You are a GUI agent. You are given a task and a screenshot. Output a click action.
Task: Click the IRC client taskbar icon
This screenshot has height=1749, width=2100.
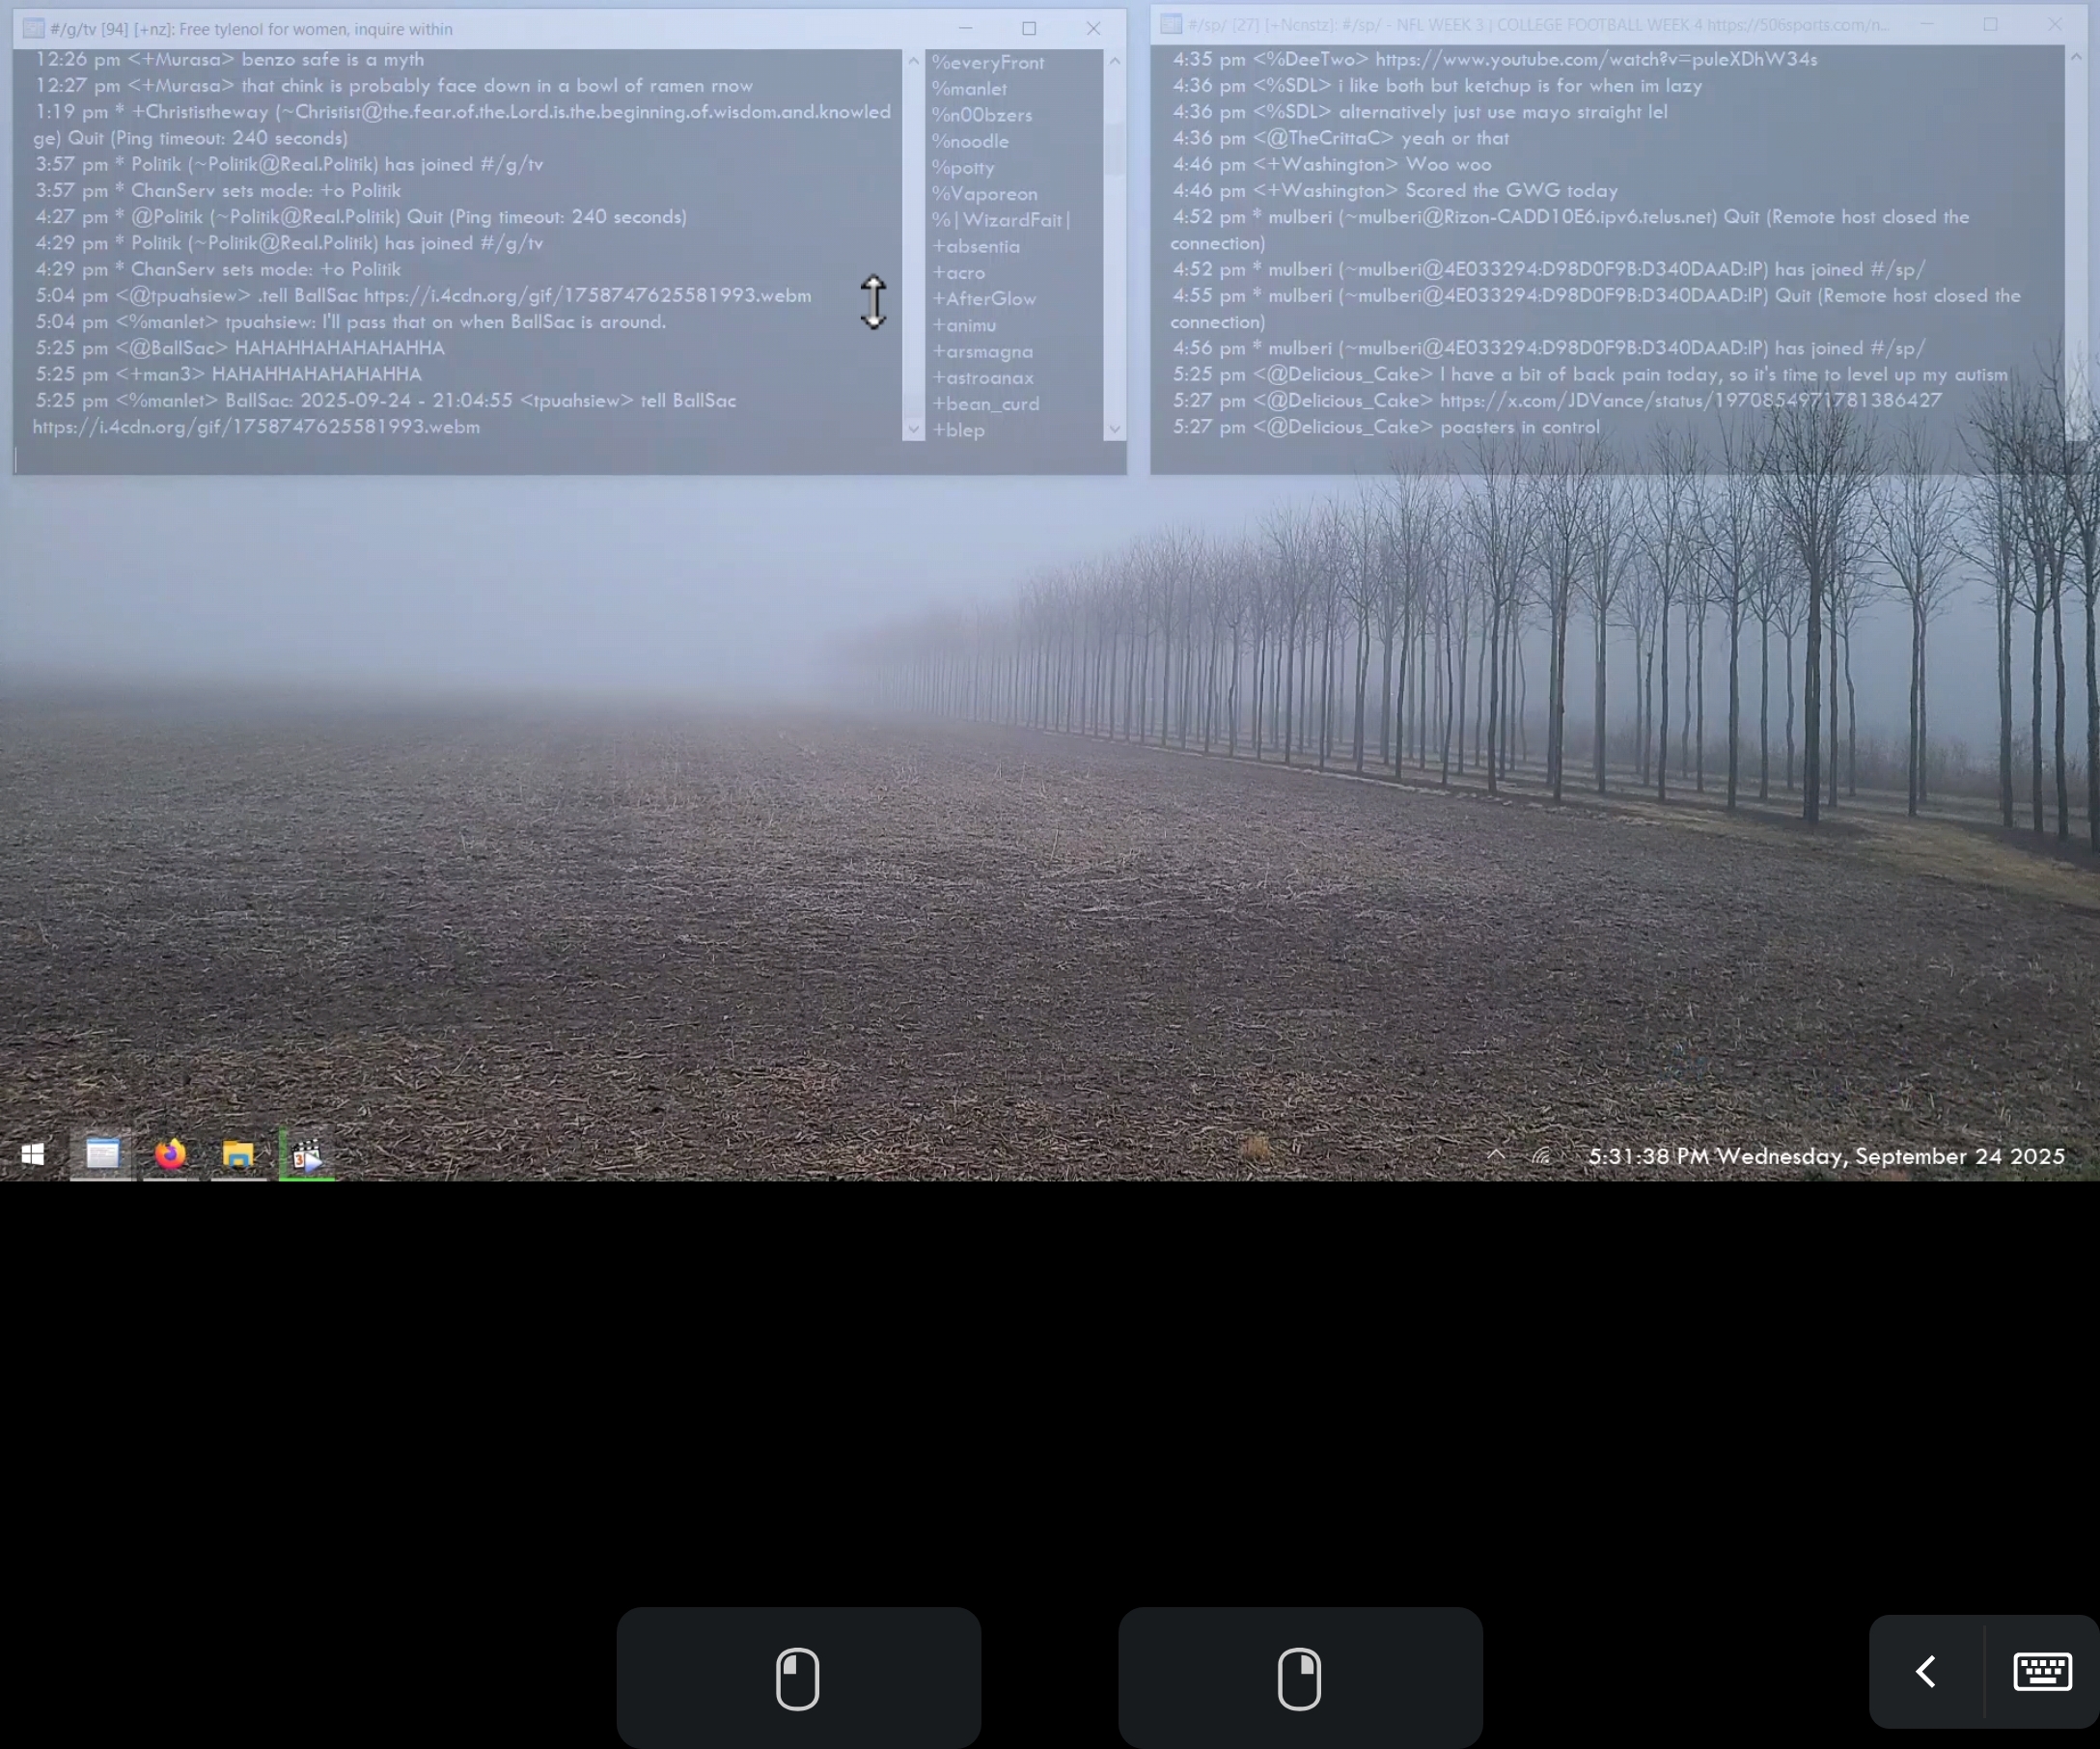102,1155
